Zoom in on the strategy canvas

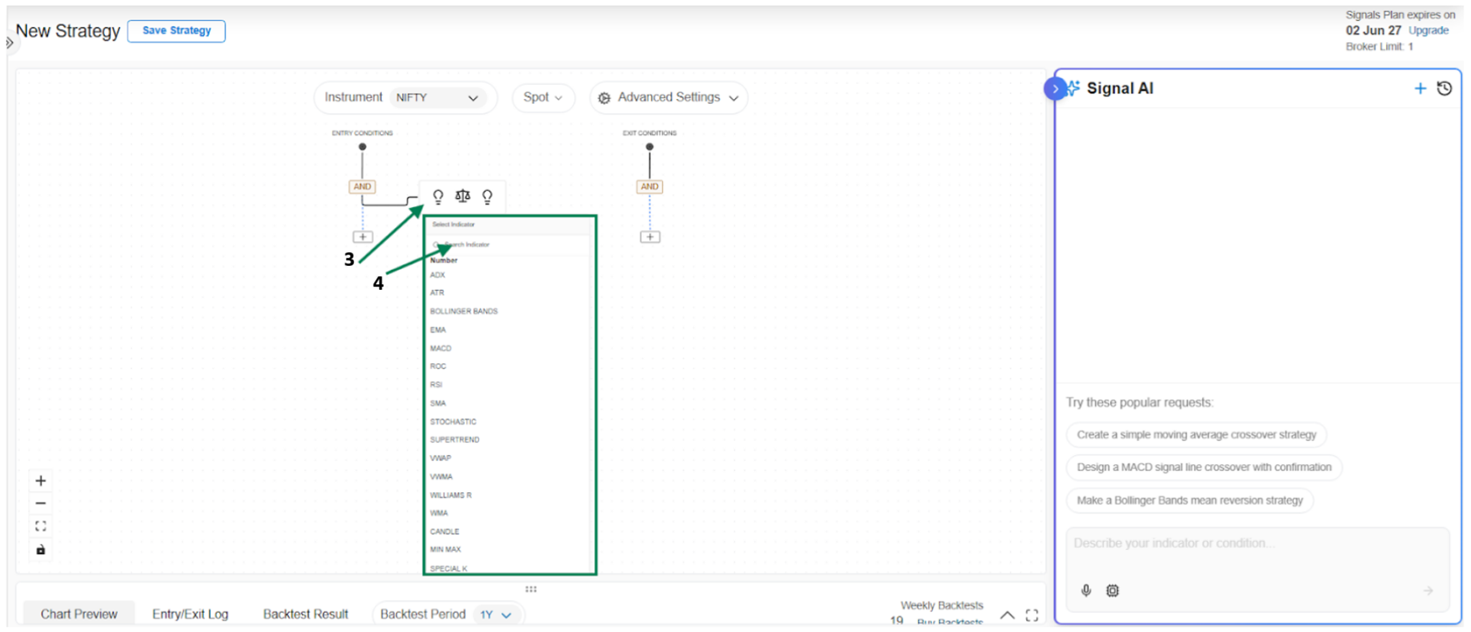click(x=41, y=481)
